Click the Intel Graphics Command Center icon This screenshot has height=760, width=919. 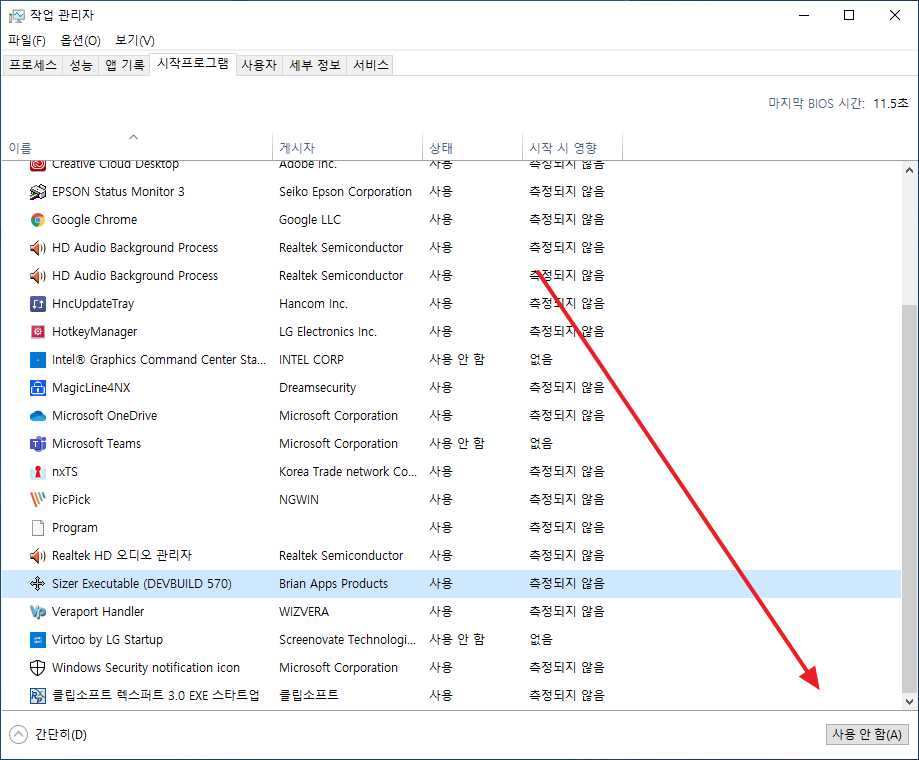click(38, 360)
